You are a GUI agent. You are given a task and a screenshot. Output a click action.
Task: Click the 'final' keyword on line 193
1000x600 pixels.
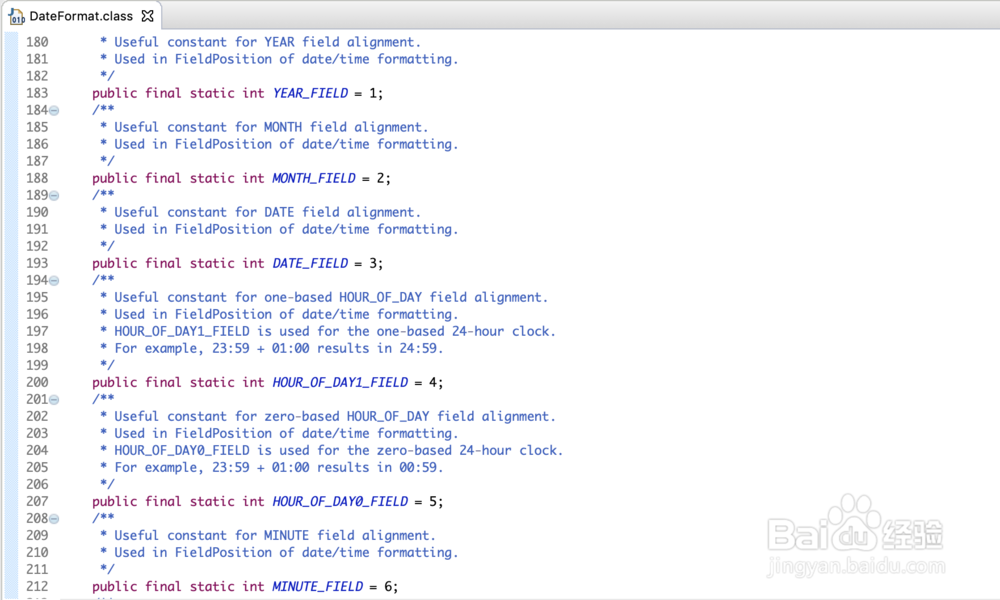(x=163, y=263)
